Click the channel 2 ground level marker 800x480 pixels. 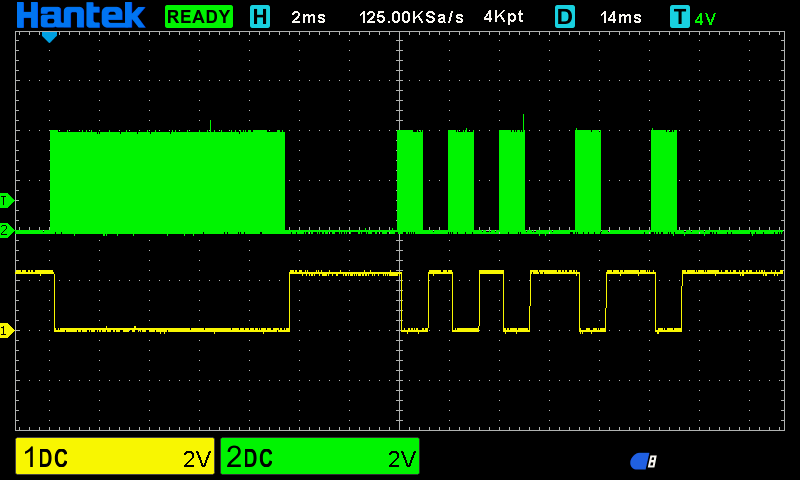click(x=7, y=231)
